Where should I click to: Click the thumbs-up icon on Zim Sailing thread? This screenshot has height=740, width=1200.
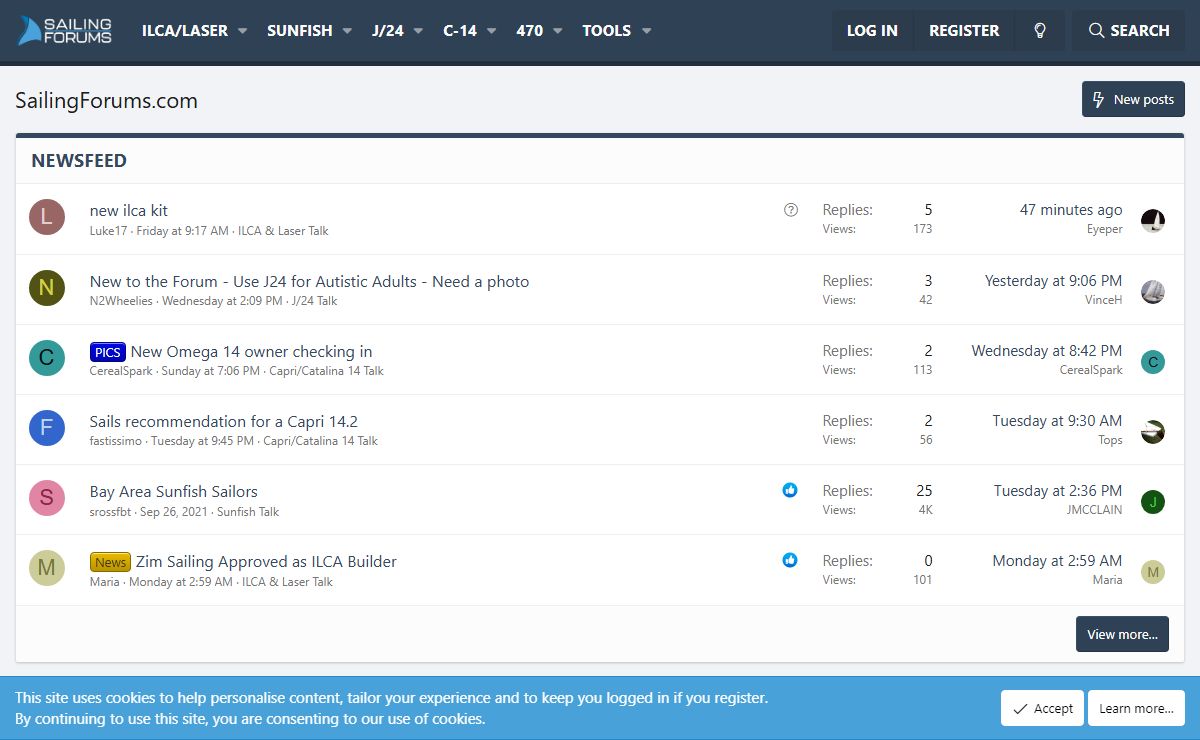(x=790, y=560)
